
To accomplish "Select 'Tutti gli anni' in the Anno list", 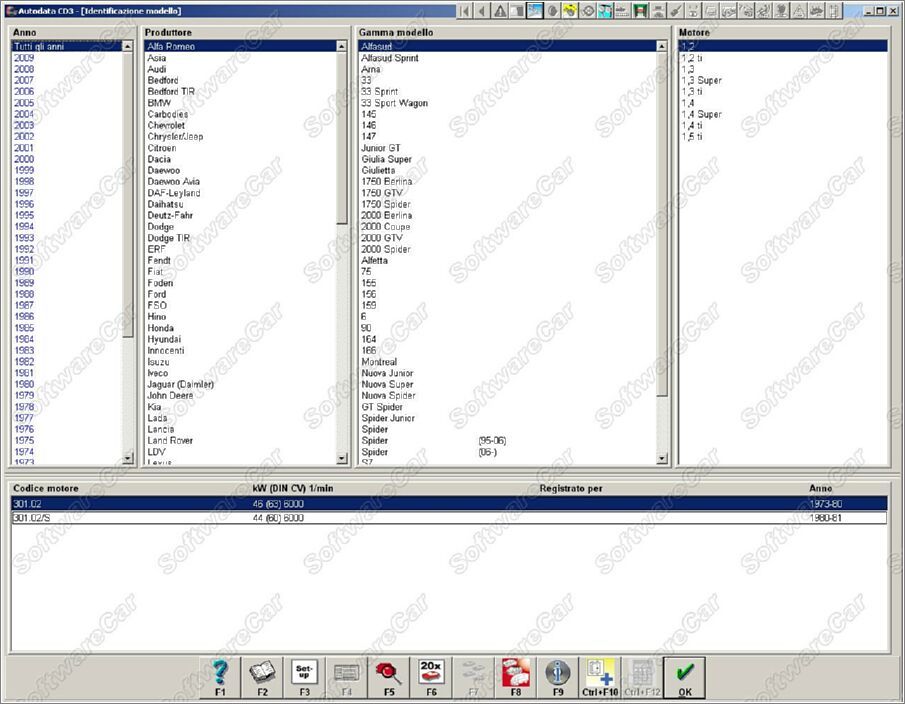I will point(66,46).
